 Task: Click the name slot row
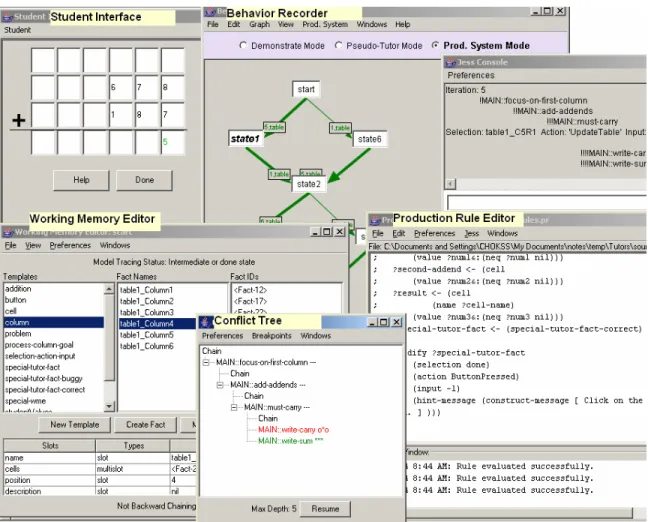point(100,458)
